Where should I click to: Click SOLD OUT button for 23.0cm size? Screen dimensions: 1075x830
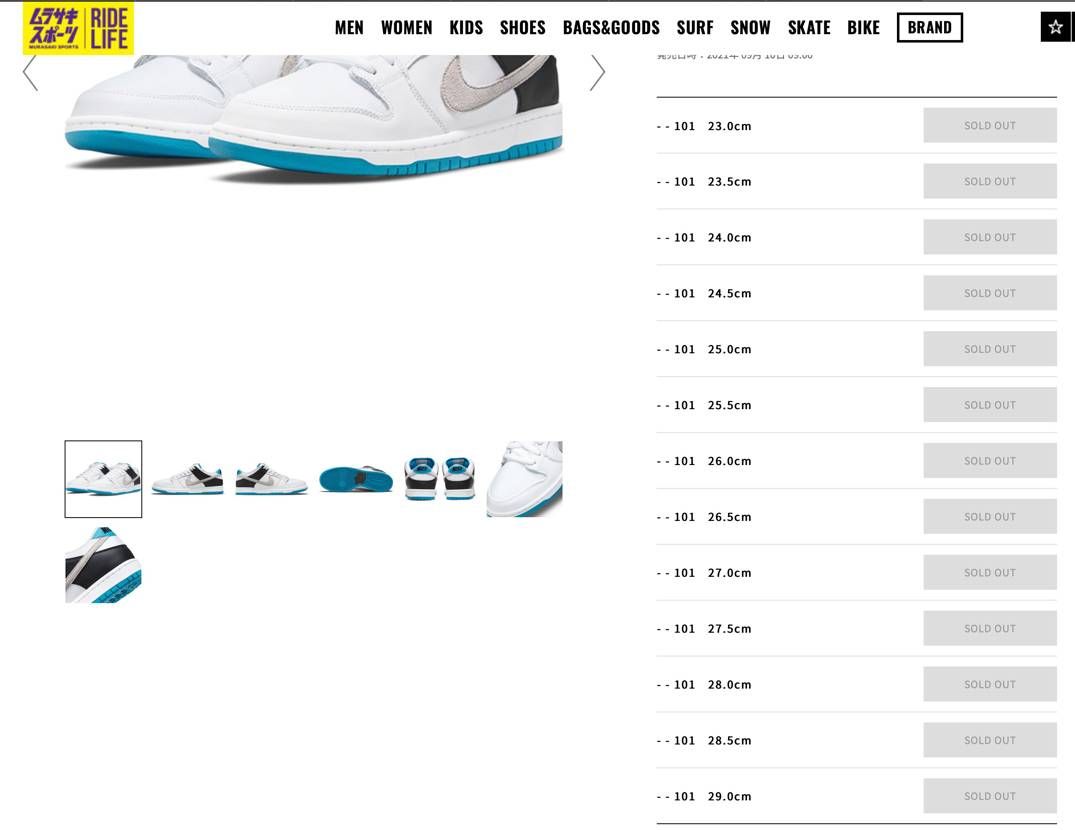point(990,125)
